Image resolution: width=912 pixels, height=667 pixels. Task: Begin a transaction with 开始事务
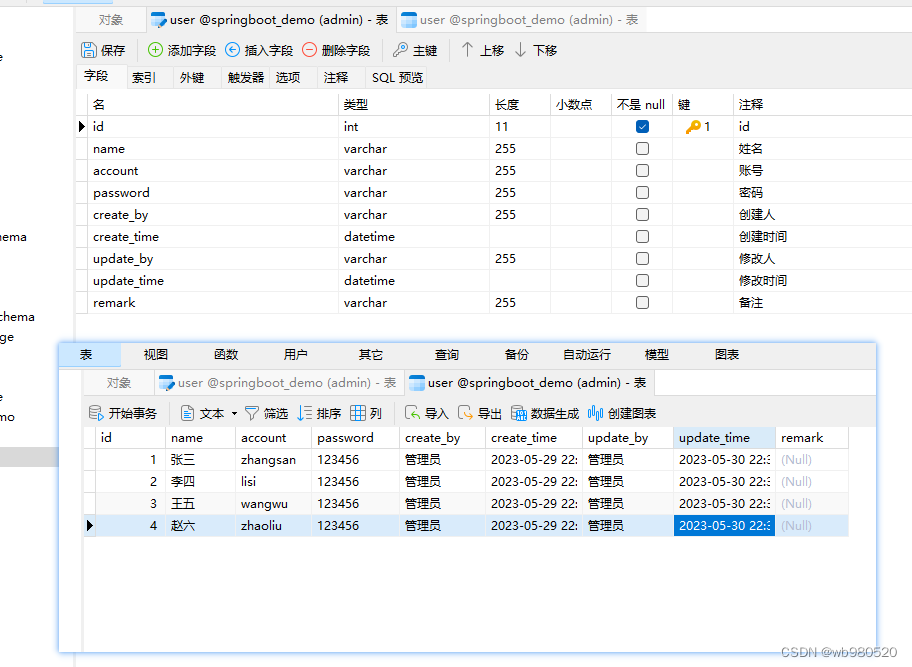pyautogui.click(x=123, y=413)
